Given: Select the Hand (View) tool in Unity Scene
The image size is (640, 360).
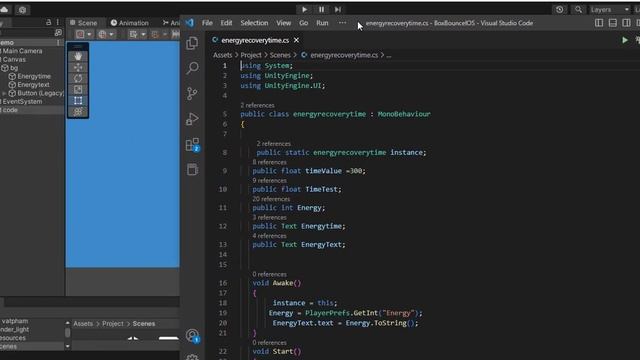Looking at the screenshot, I should [78, 56].
